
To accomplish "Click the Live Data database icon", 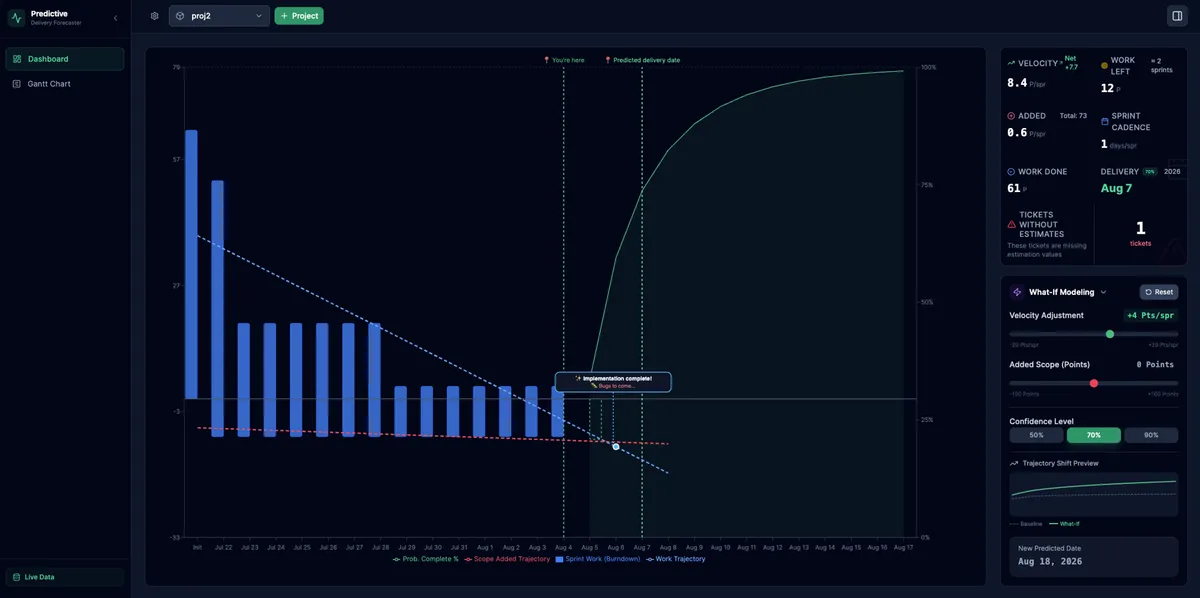I will point(17,577).
